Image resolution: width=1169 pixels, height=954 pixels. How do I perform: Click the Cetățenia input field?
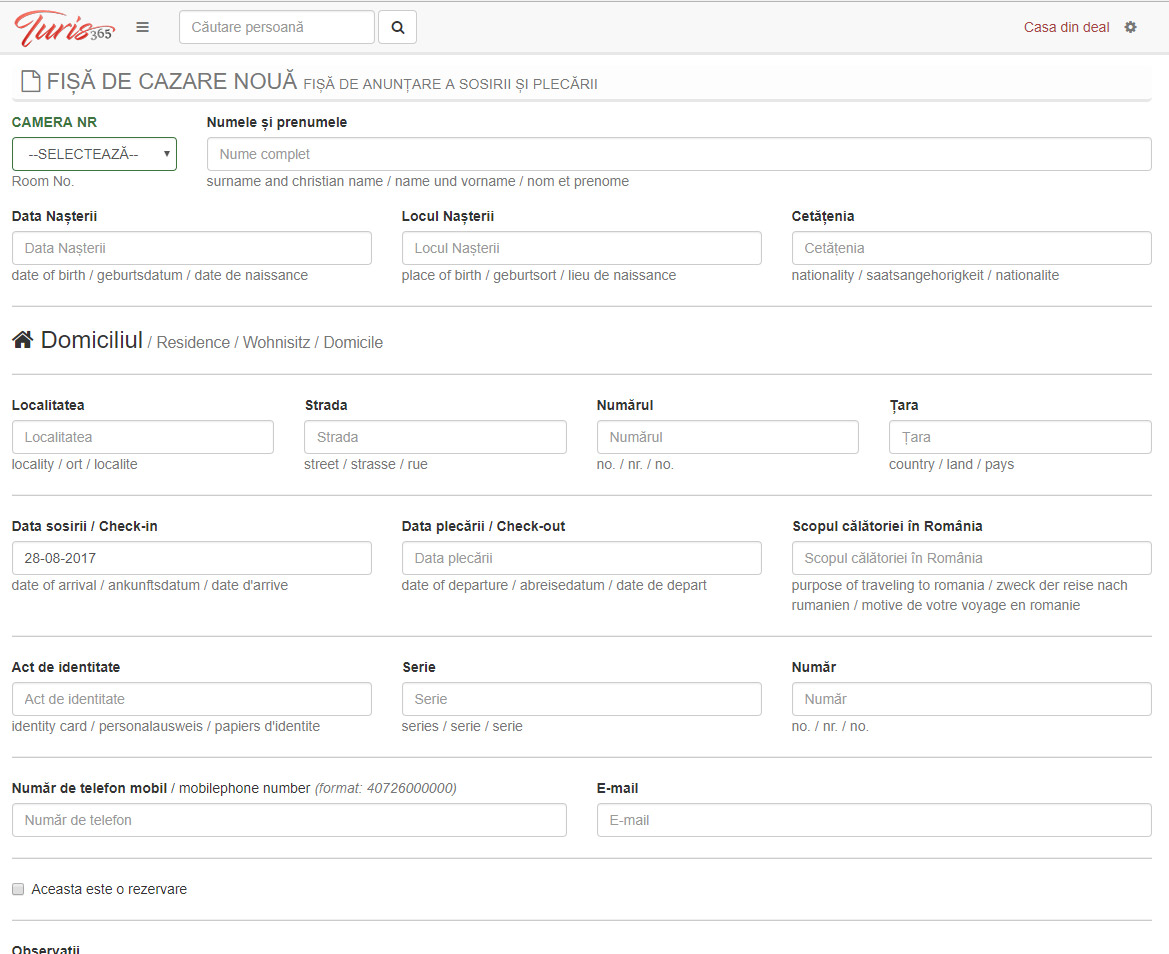click(x=971, y=248)
